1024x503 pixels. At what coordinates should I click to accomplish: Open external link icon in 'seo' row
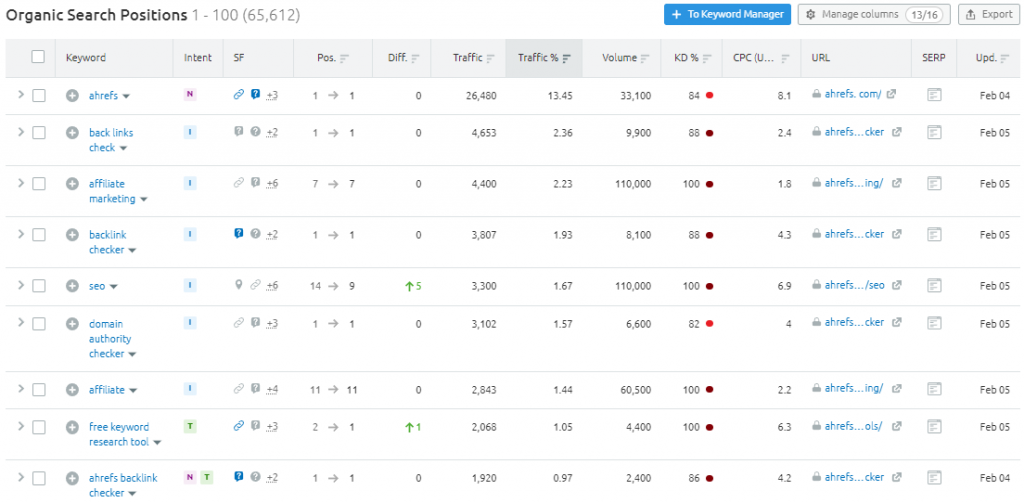coord(897,285)
